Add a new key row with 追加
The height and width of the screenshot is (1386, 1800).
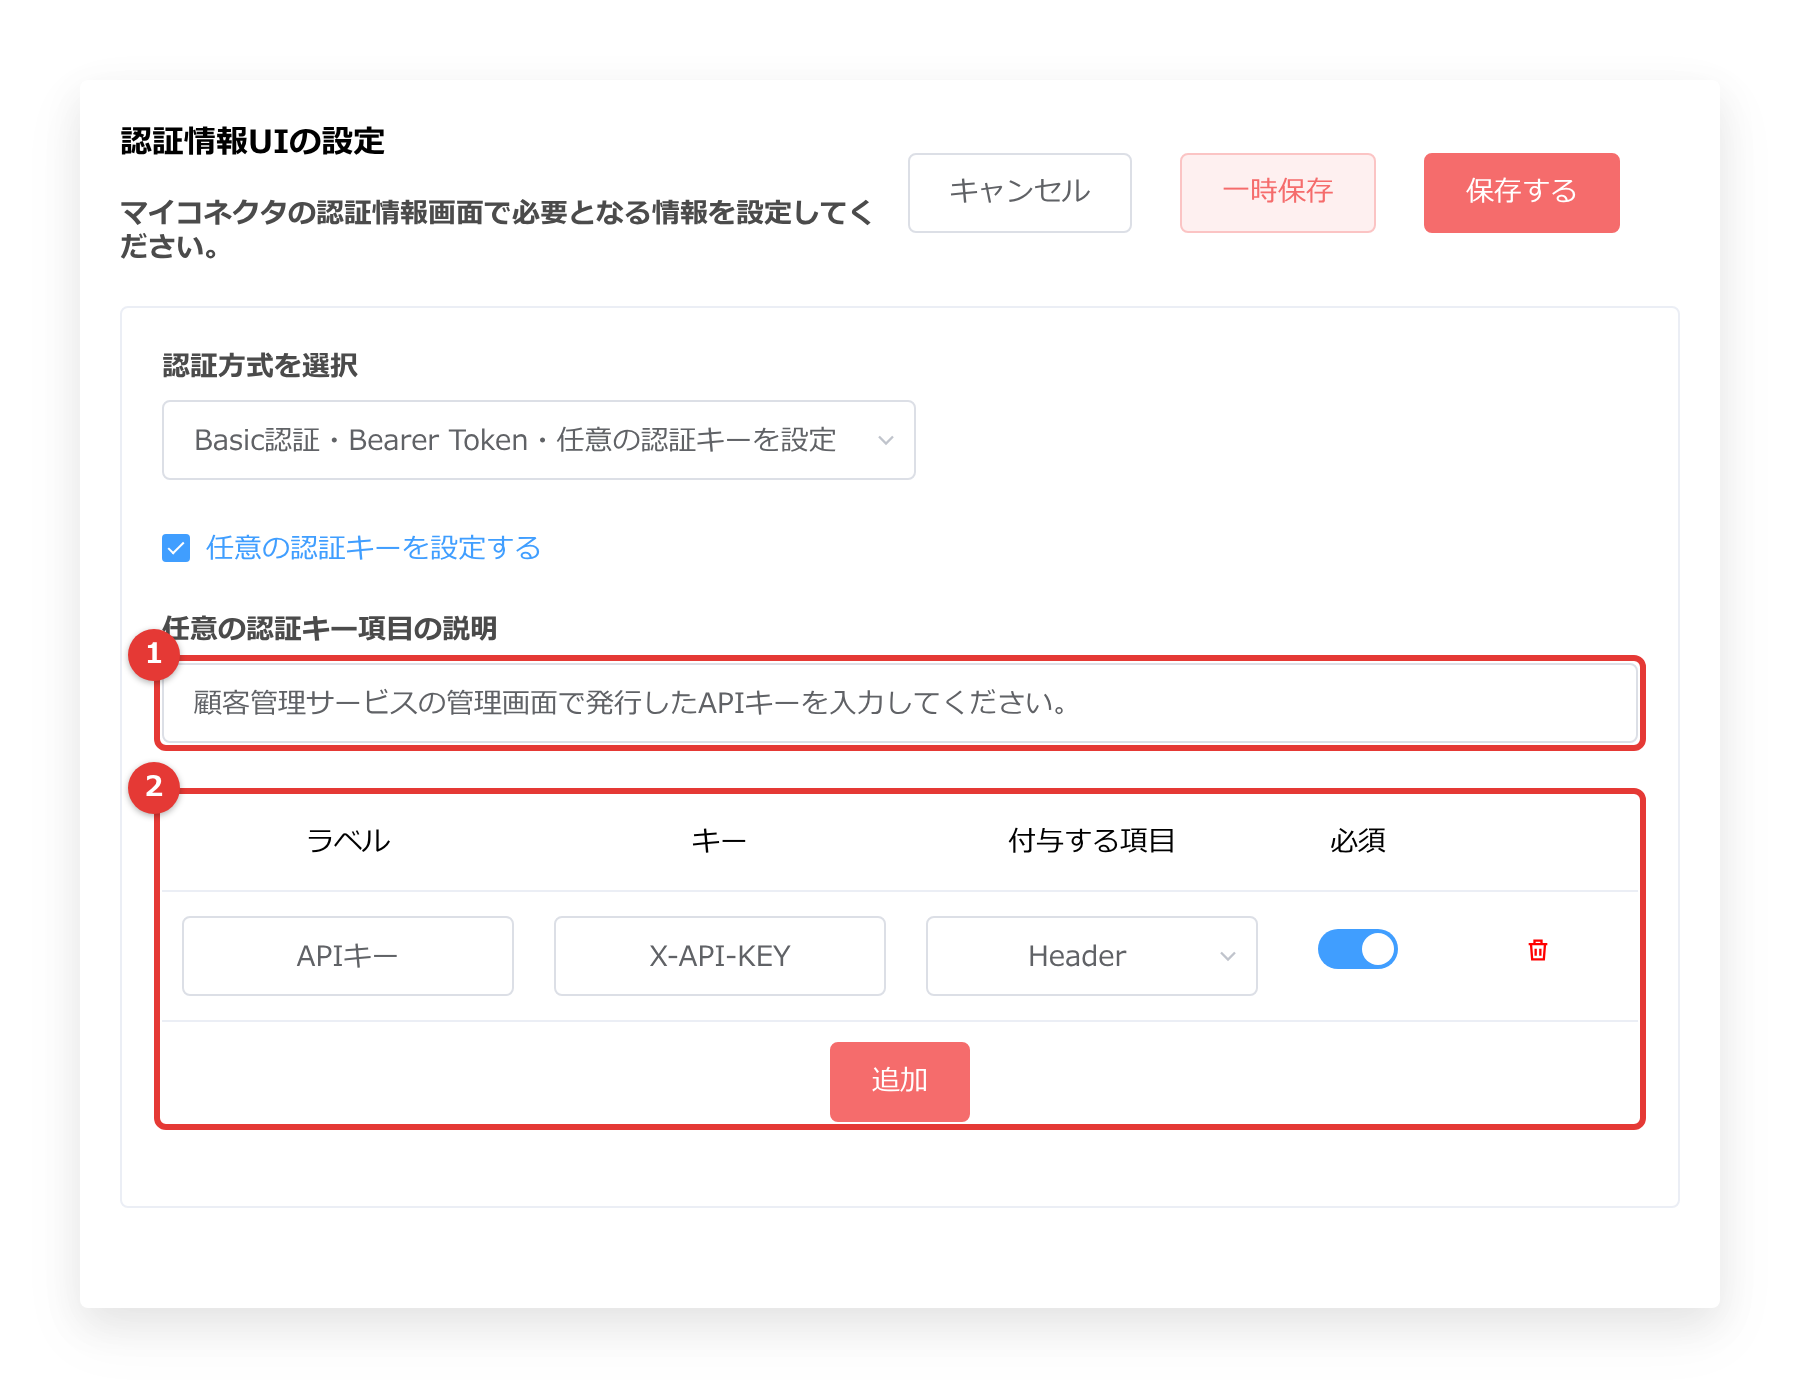coord(900,1081)
